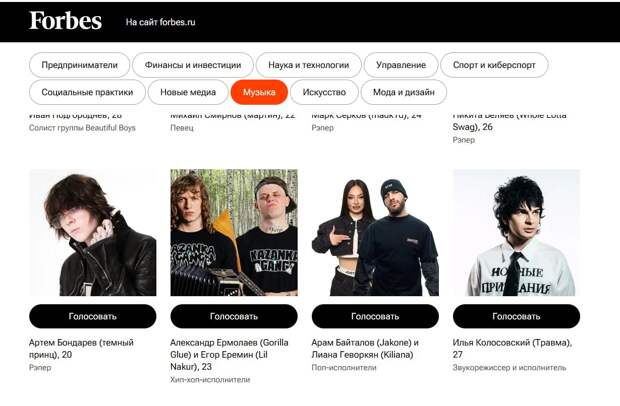
Task: Open Илья Колосовский's photo
Action: point(516,232)
